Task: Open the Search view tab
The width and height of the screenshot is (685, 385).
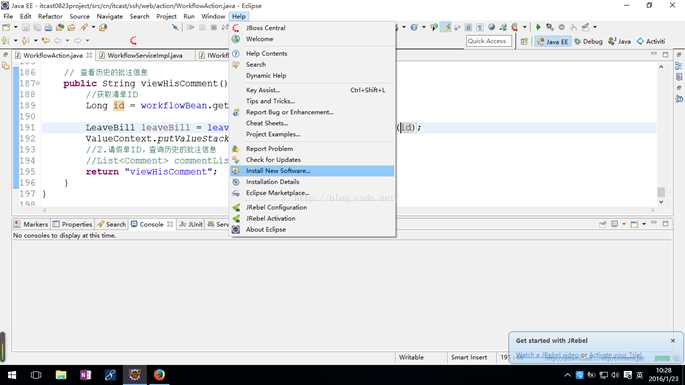Action: (111, 224)
